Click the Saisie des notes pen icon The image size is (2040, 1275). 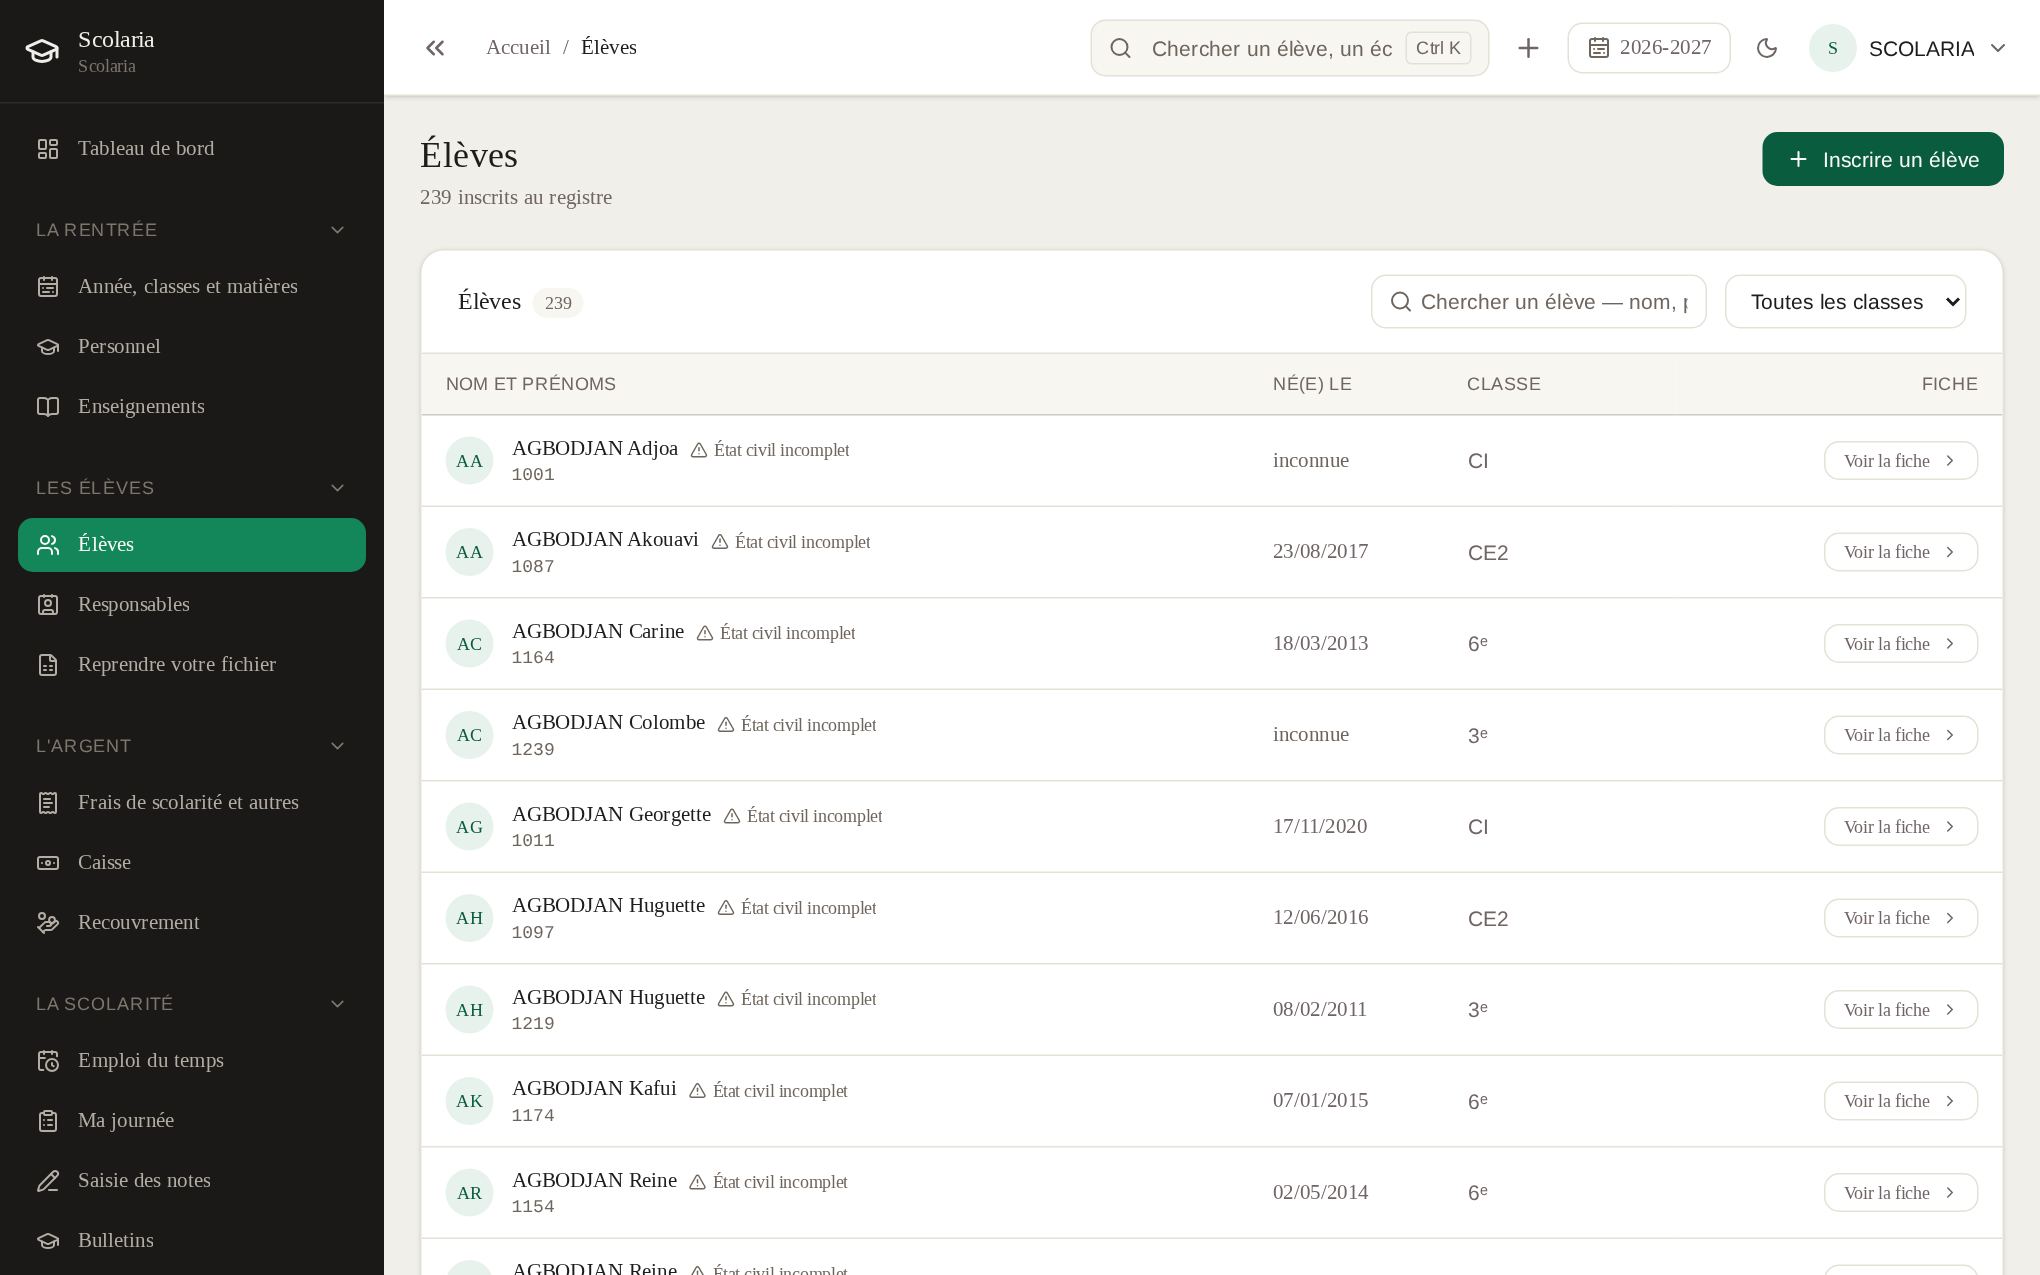coord(48,1181)
